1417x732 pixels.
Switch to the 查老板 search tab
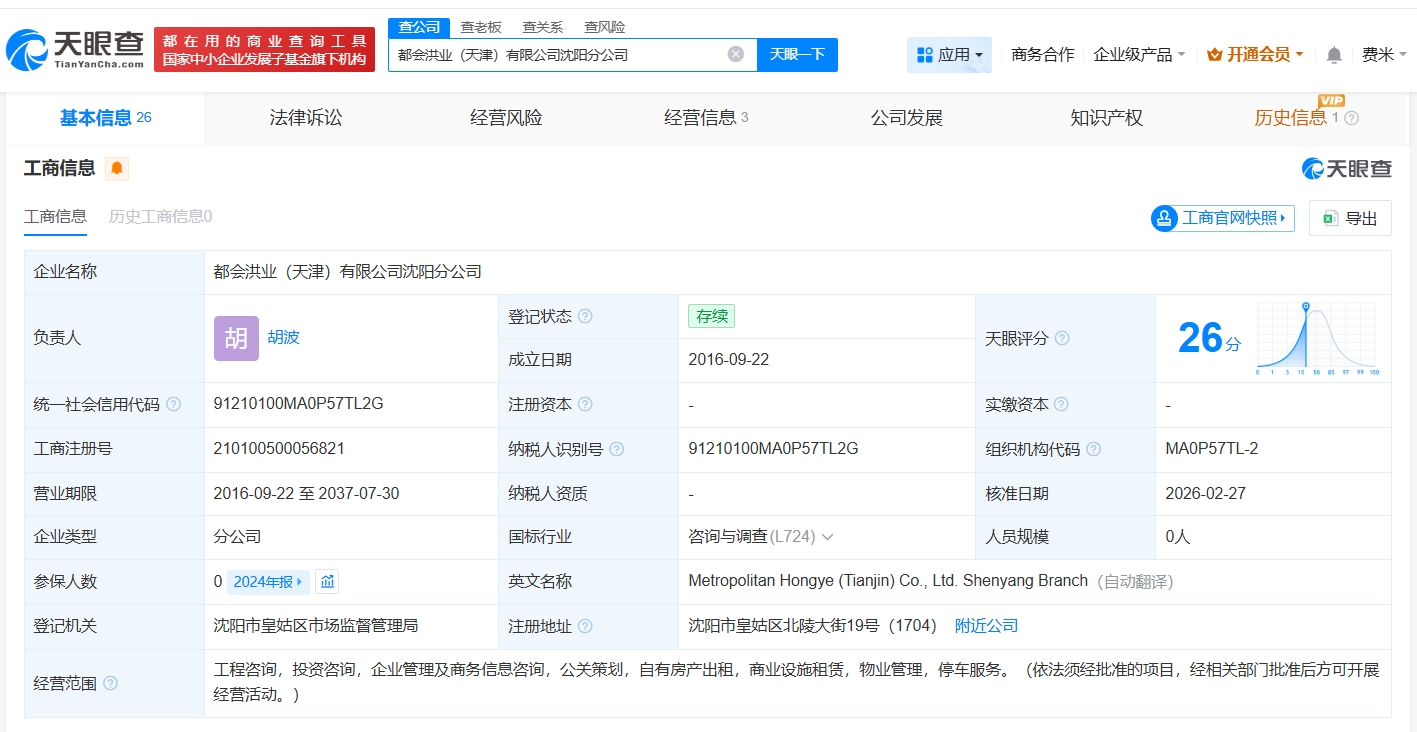click(481, 27)
